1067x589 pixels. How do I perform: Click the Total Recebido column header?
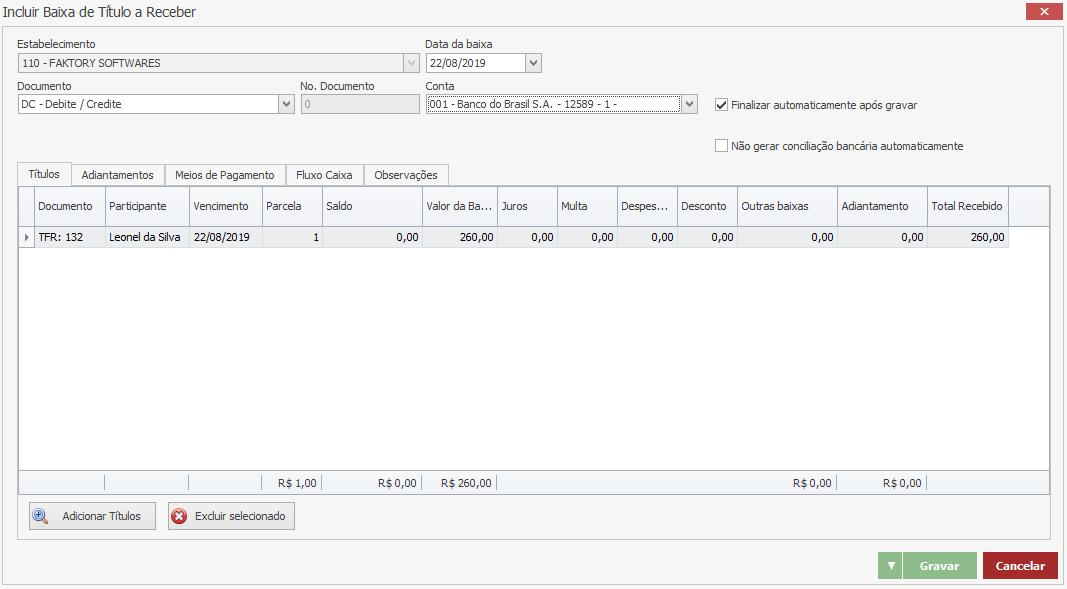967,206
